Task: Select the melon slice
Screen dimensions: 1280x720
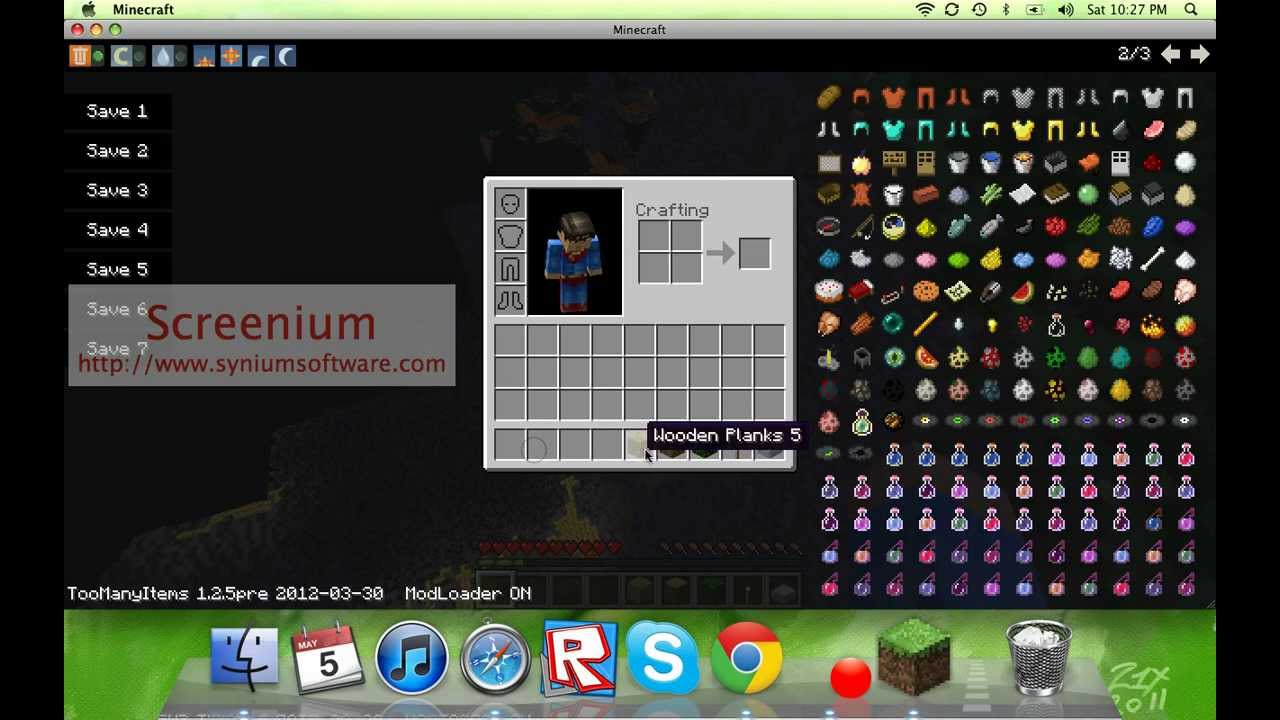Action: coord(1023,292)
